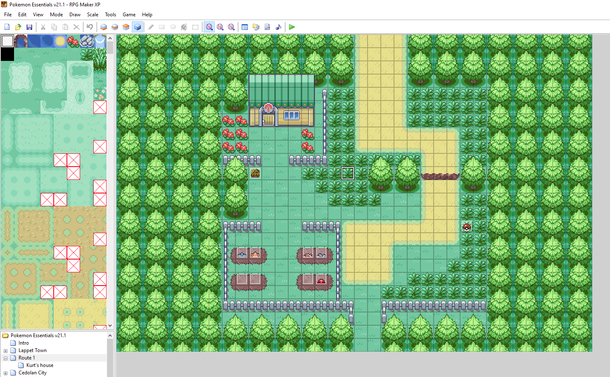Save the project with the floppy disk icon
Image resolution: width=610 pixels, height=377 pixels.
pos(29,27)
